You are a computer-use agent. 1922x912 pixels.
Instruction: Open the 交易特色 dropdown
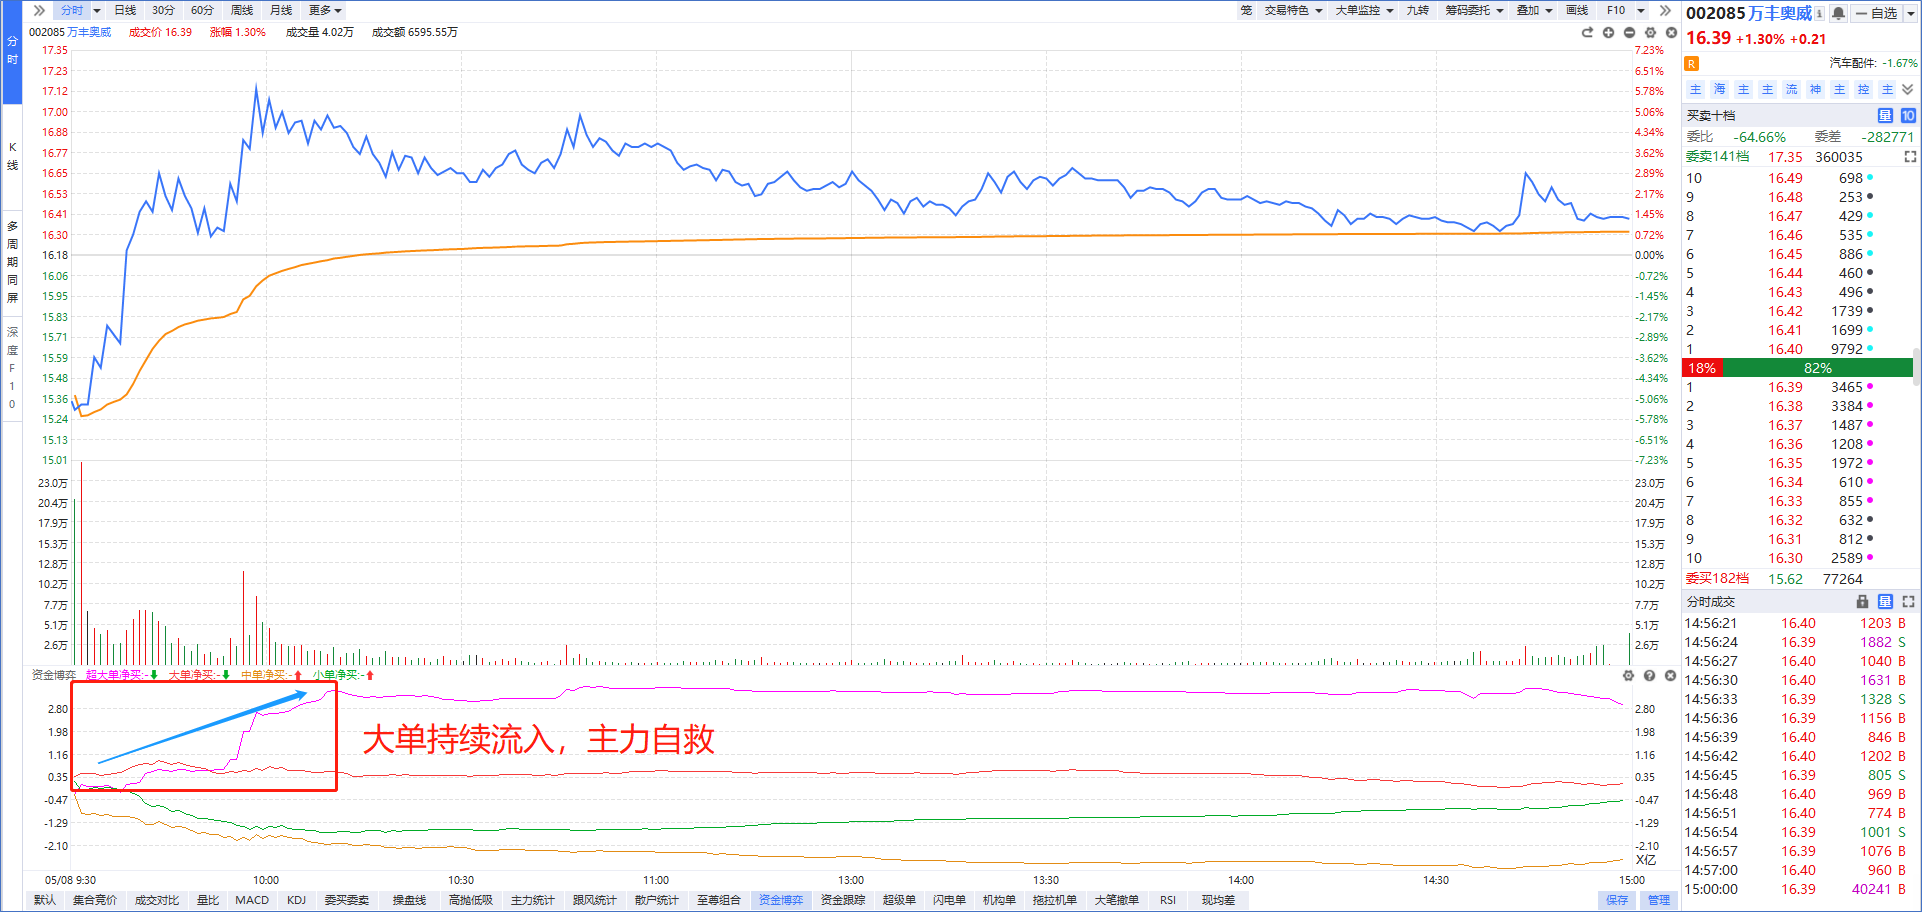[x=1293, y=10]
